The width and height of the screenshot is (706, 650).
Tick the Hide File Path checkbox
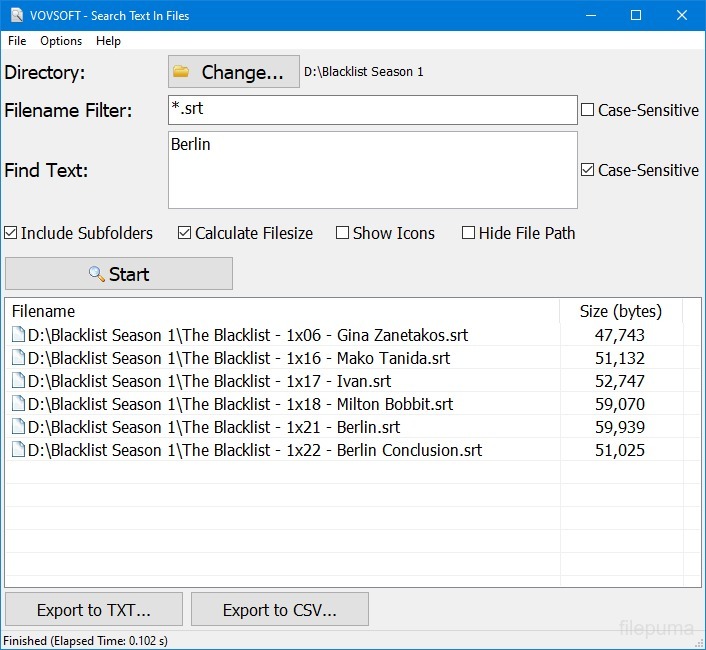(x=469, y=233)
